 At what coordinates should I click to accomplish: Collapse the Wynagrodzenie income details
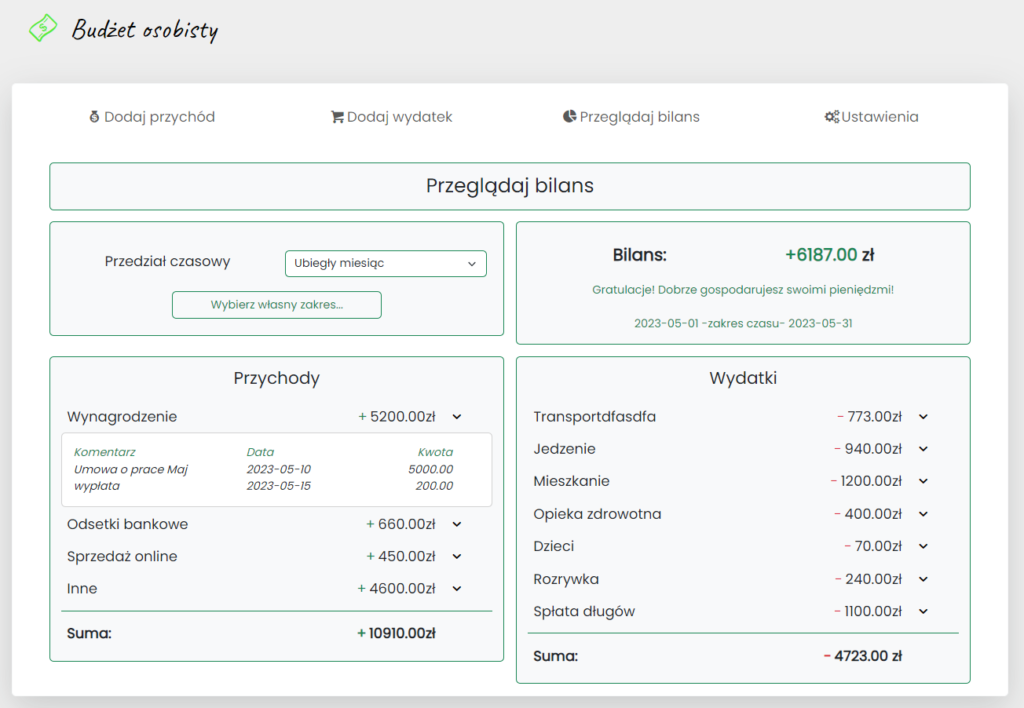pyautogui.click(x=457, y=417)
